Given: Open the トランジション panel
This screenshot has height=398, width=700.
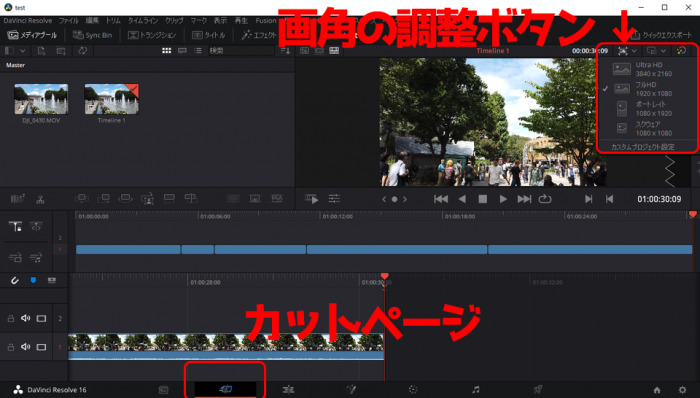Looking at the screenshot, I should pyautogui.click(x=152, y=35).
